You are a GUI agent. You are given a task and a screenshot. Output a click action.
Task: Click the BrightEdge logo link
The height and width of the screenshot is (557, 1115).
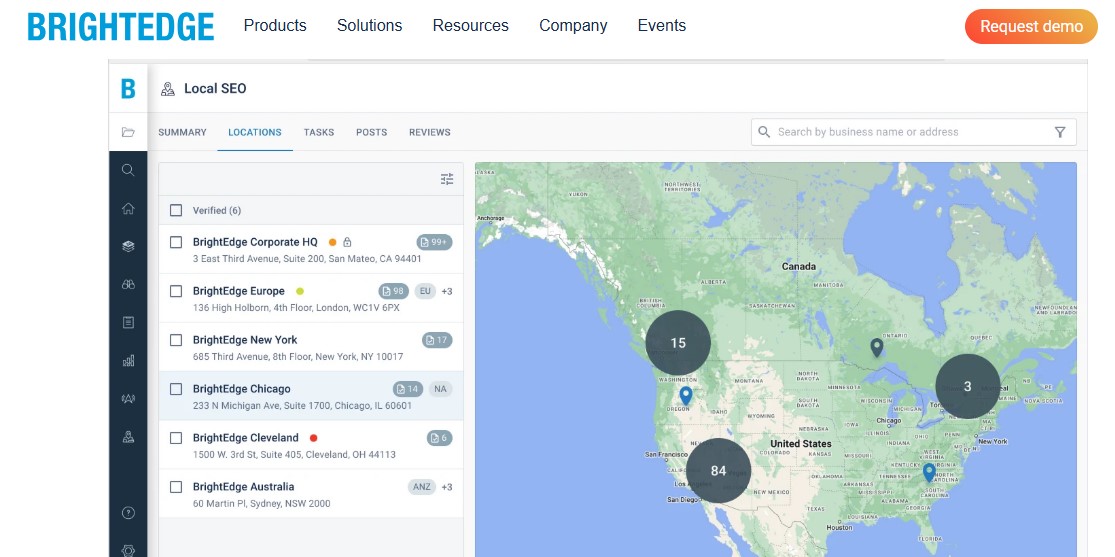121,27
